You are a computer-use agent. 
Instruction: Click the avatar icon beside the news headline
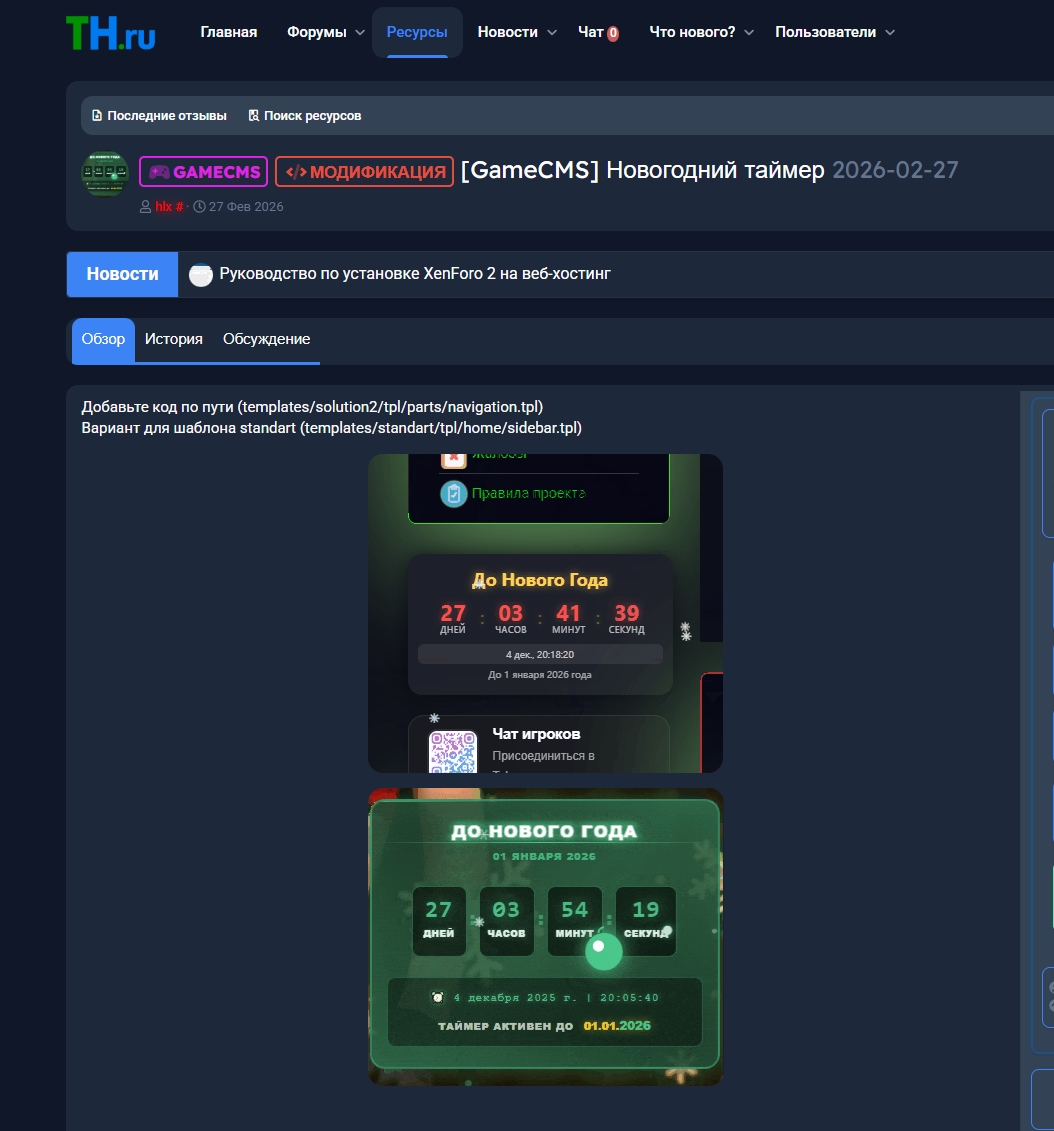201,275
